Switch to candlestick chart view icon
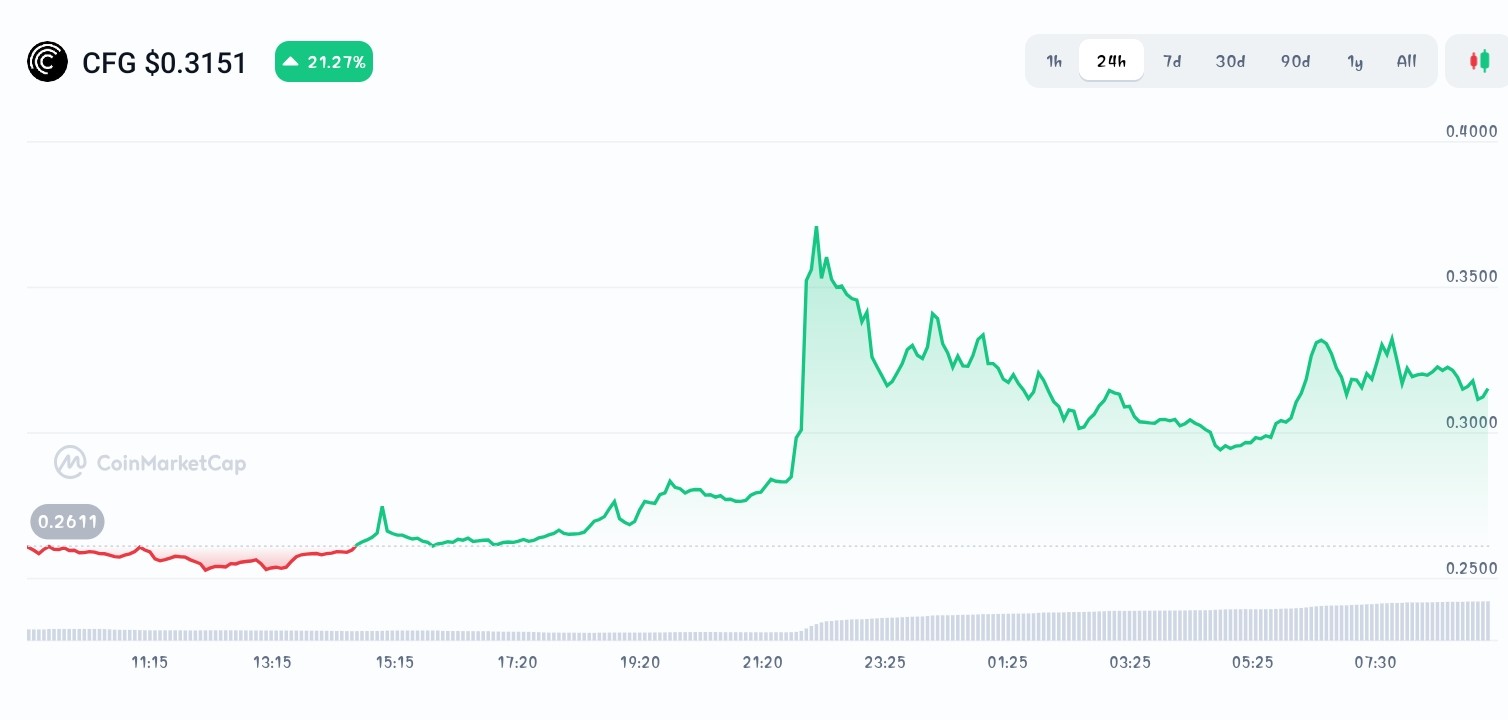Viewport: 1508px width, 720px height. tap(1478, 61)
